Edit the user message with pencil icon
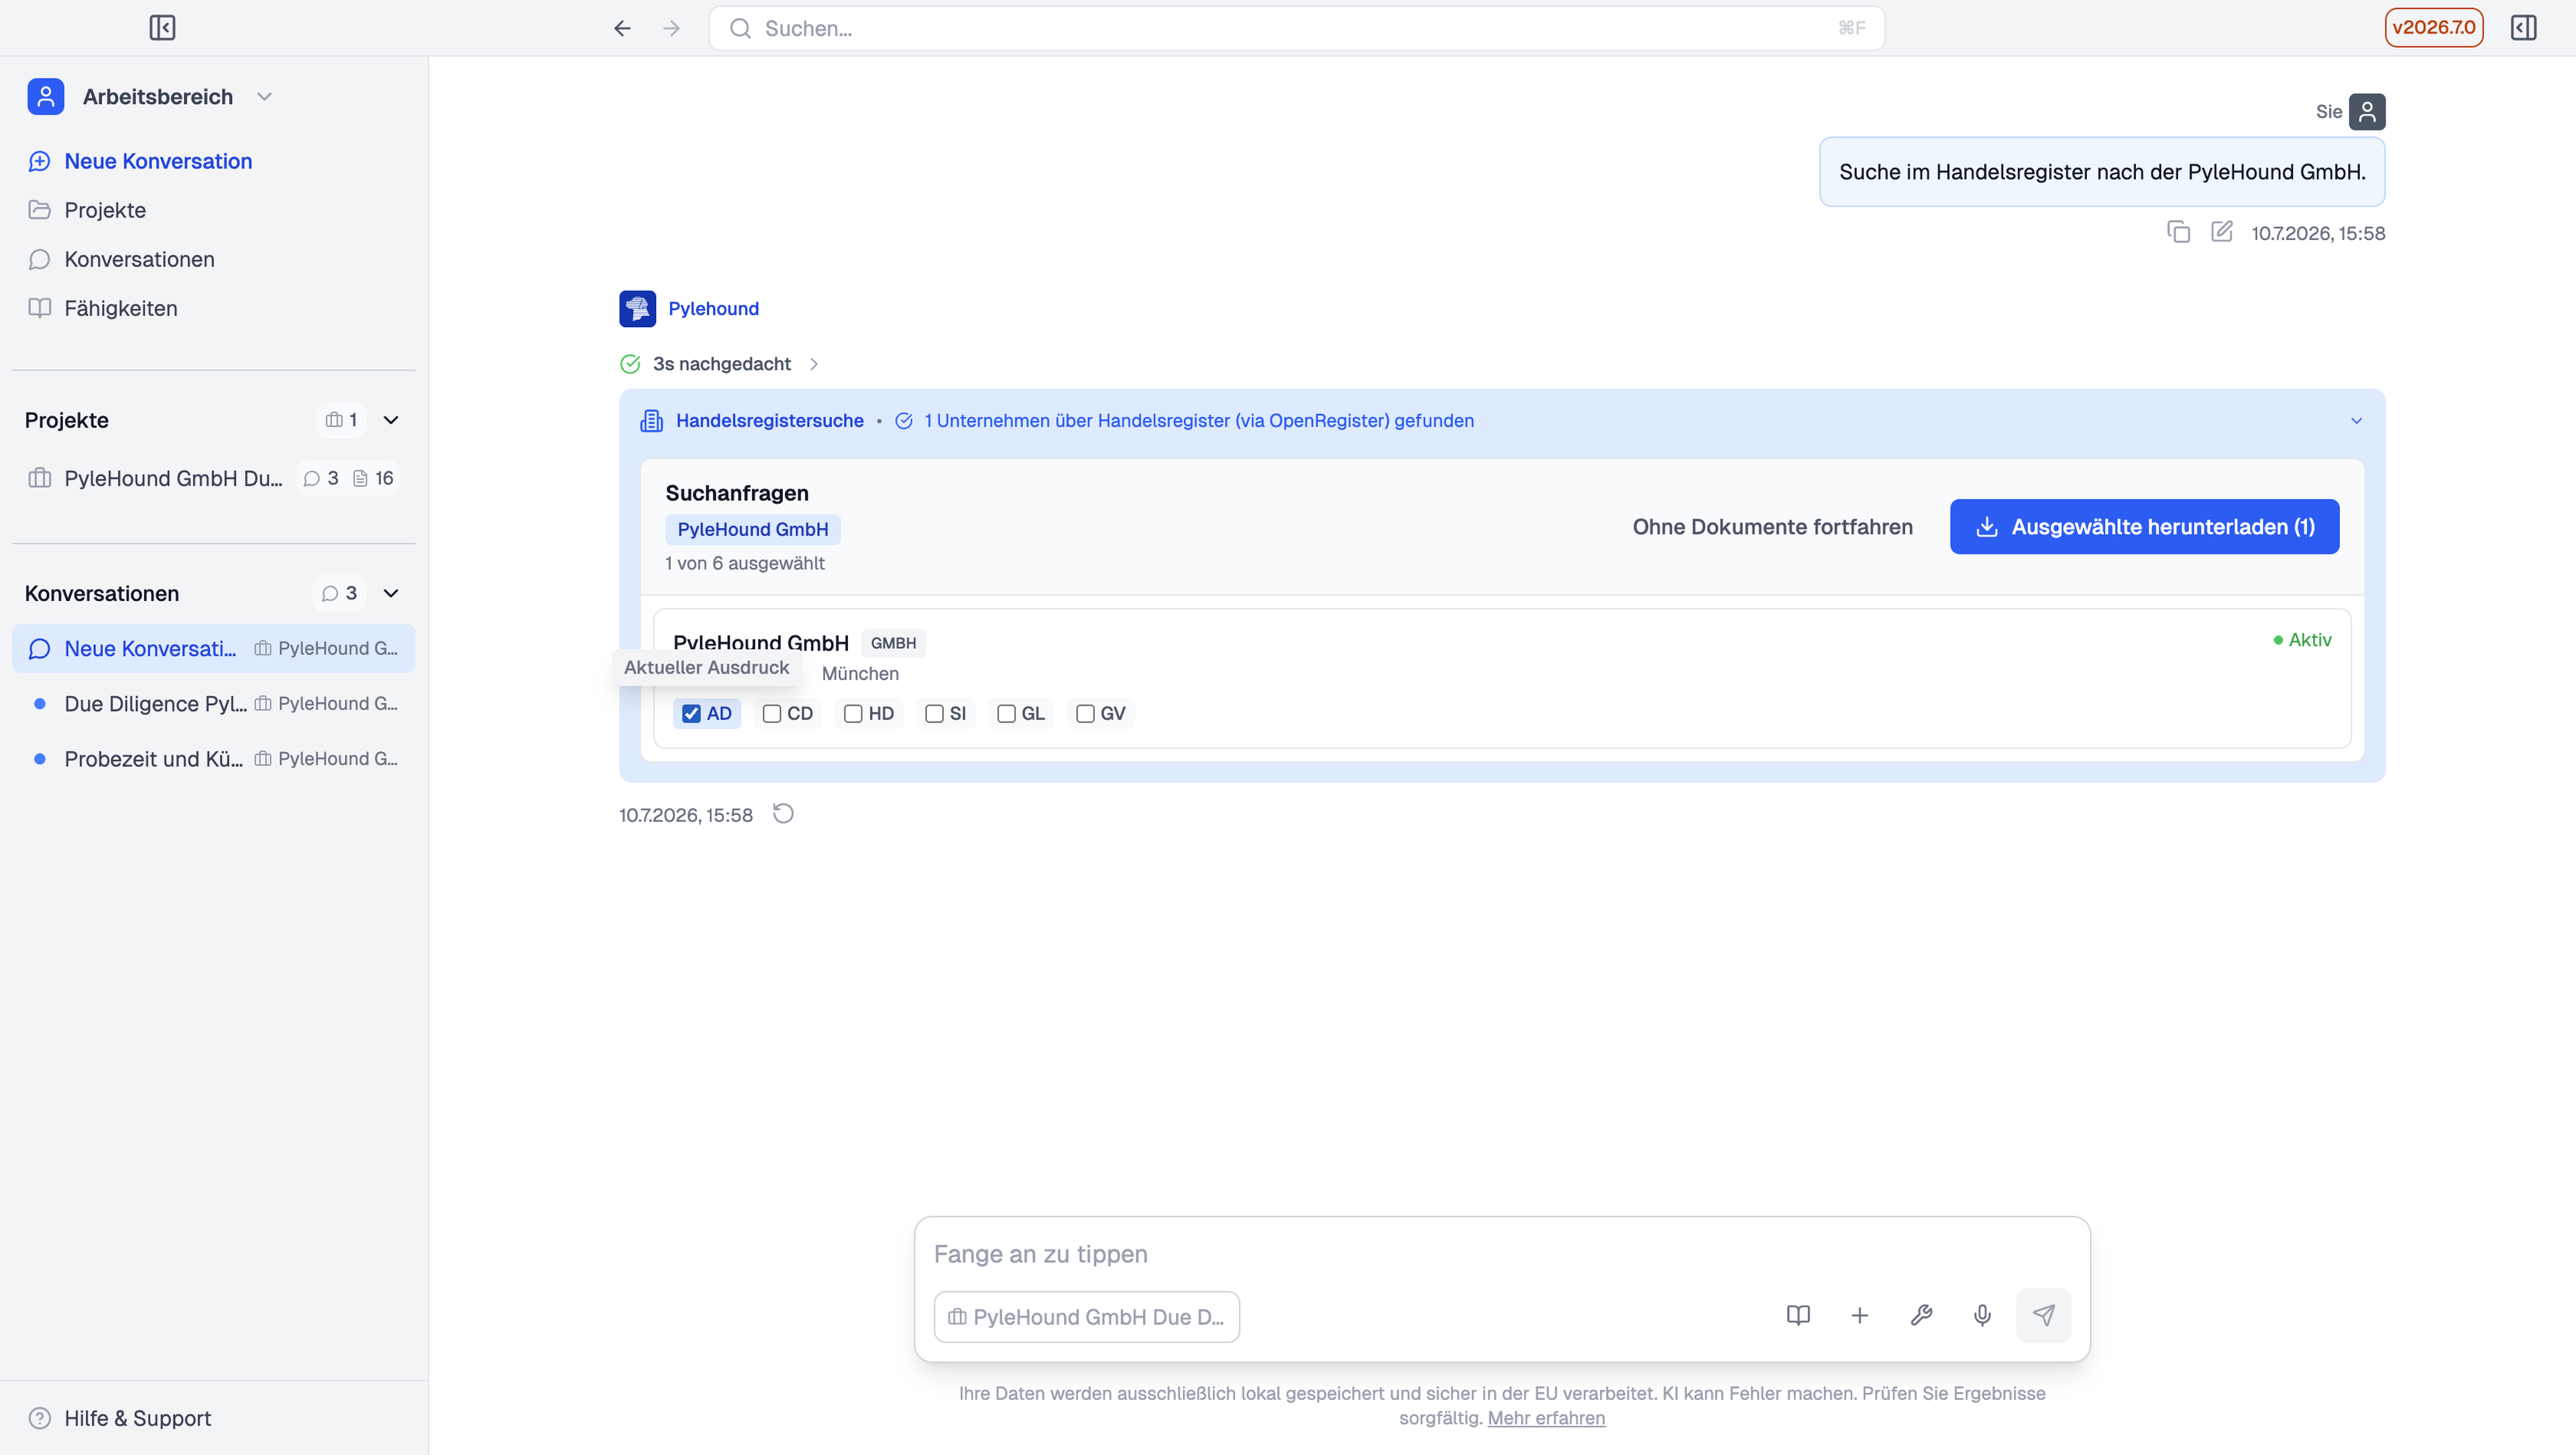This screenshot has width=2576, height=1455. (x=2221, y=232)
